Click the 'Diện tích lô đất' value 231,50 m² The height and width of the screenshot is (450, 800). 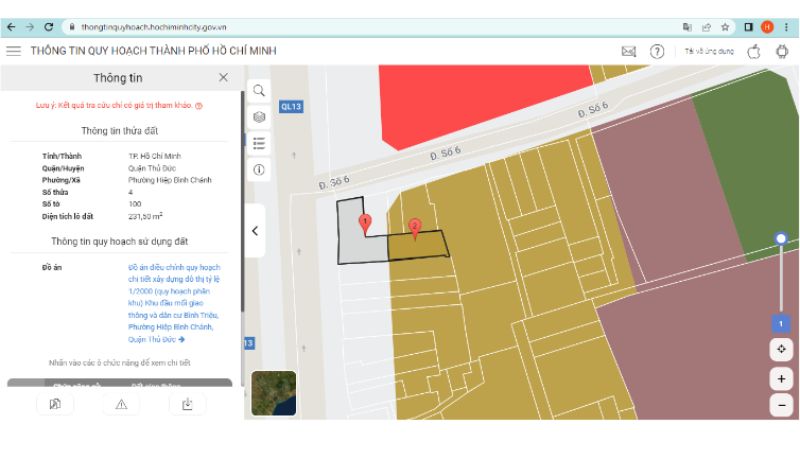tap(145, 216)
